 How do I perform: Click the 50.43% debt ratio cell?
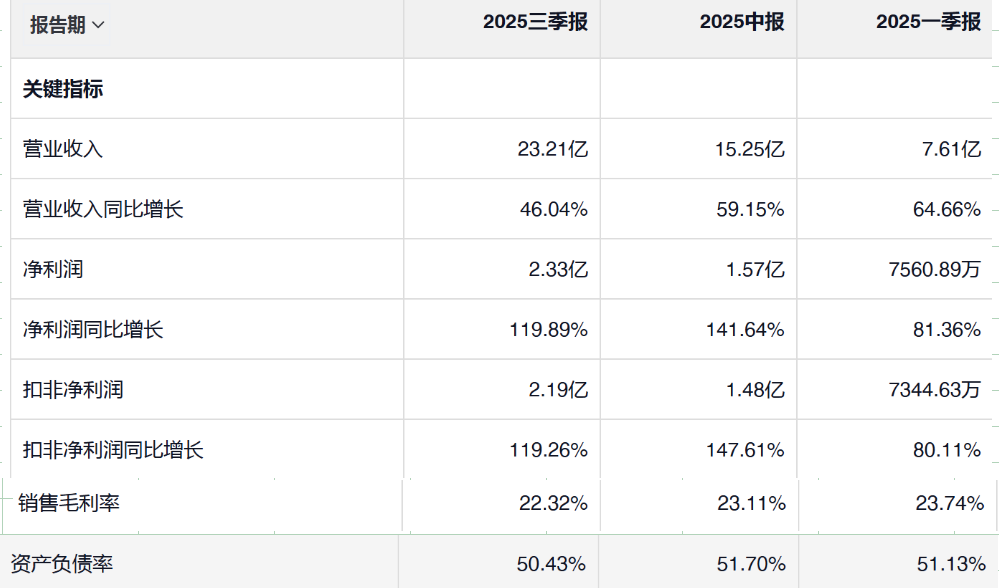(x=551, y=565)
